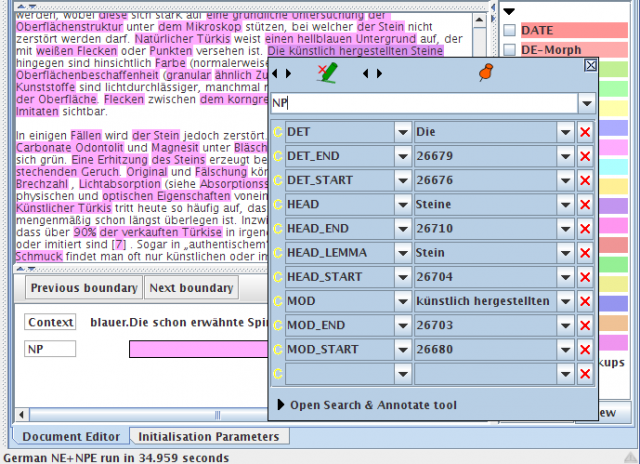Remove the HEAD_LEMMA feature with red X
Screen dimensions: 640x464
pyautogui.click(x=585, y=253)
